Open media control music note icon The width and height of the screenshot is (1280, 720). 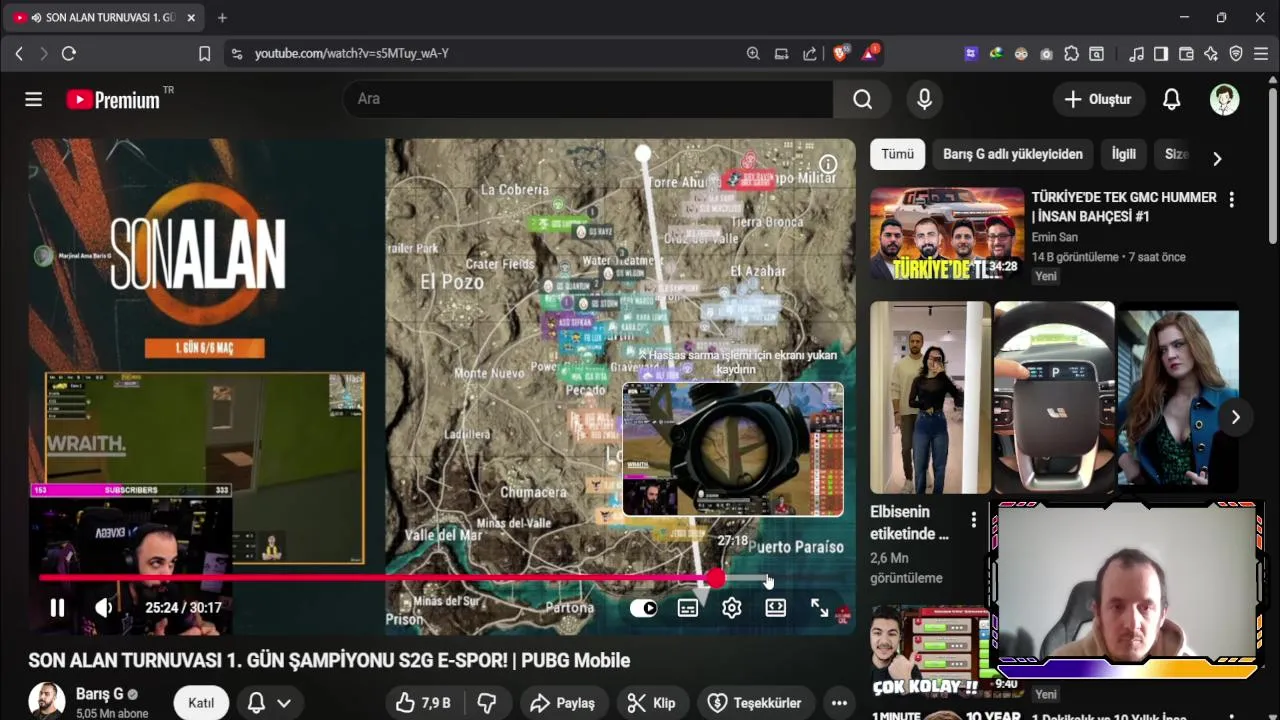point(1136,53)
